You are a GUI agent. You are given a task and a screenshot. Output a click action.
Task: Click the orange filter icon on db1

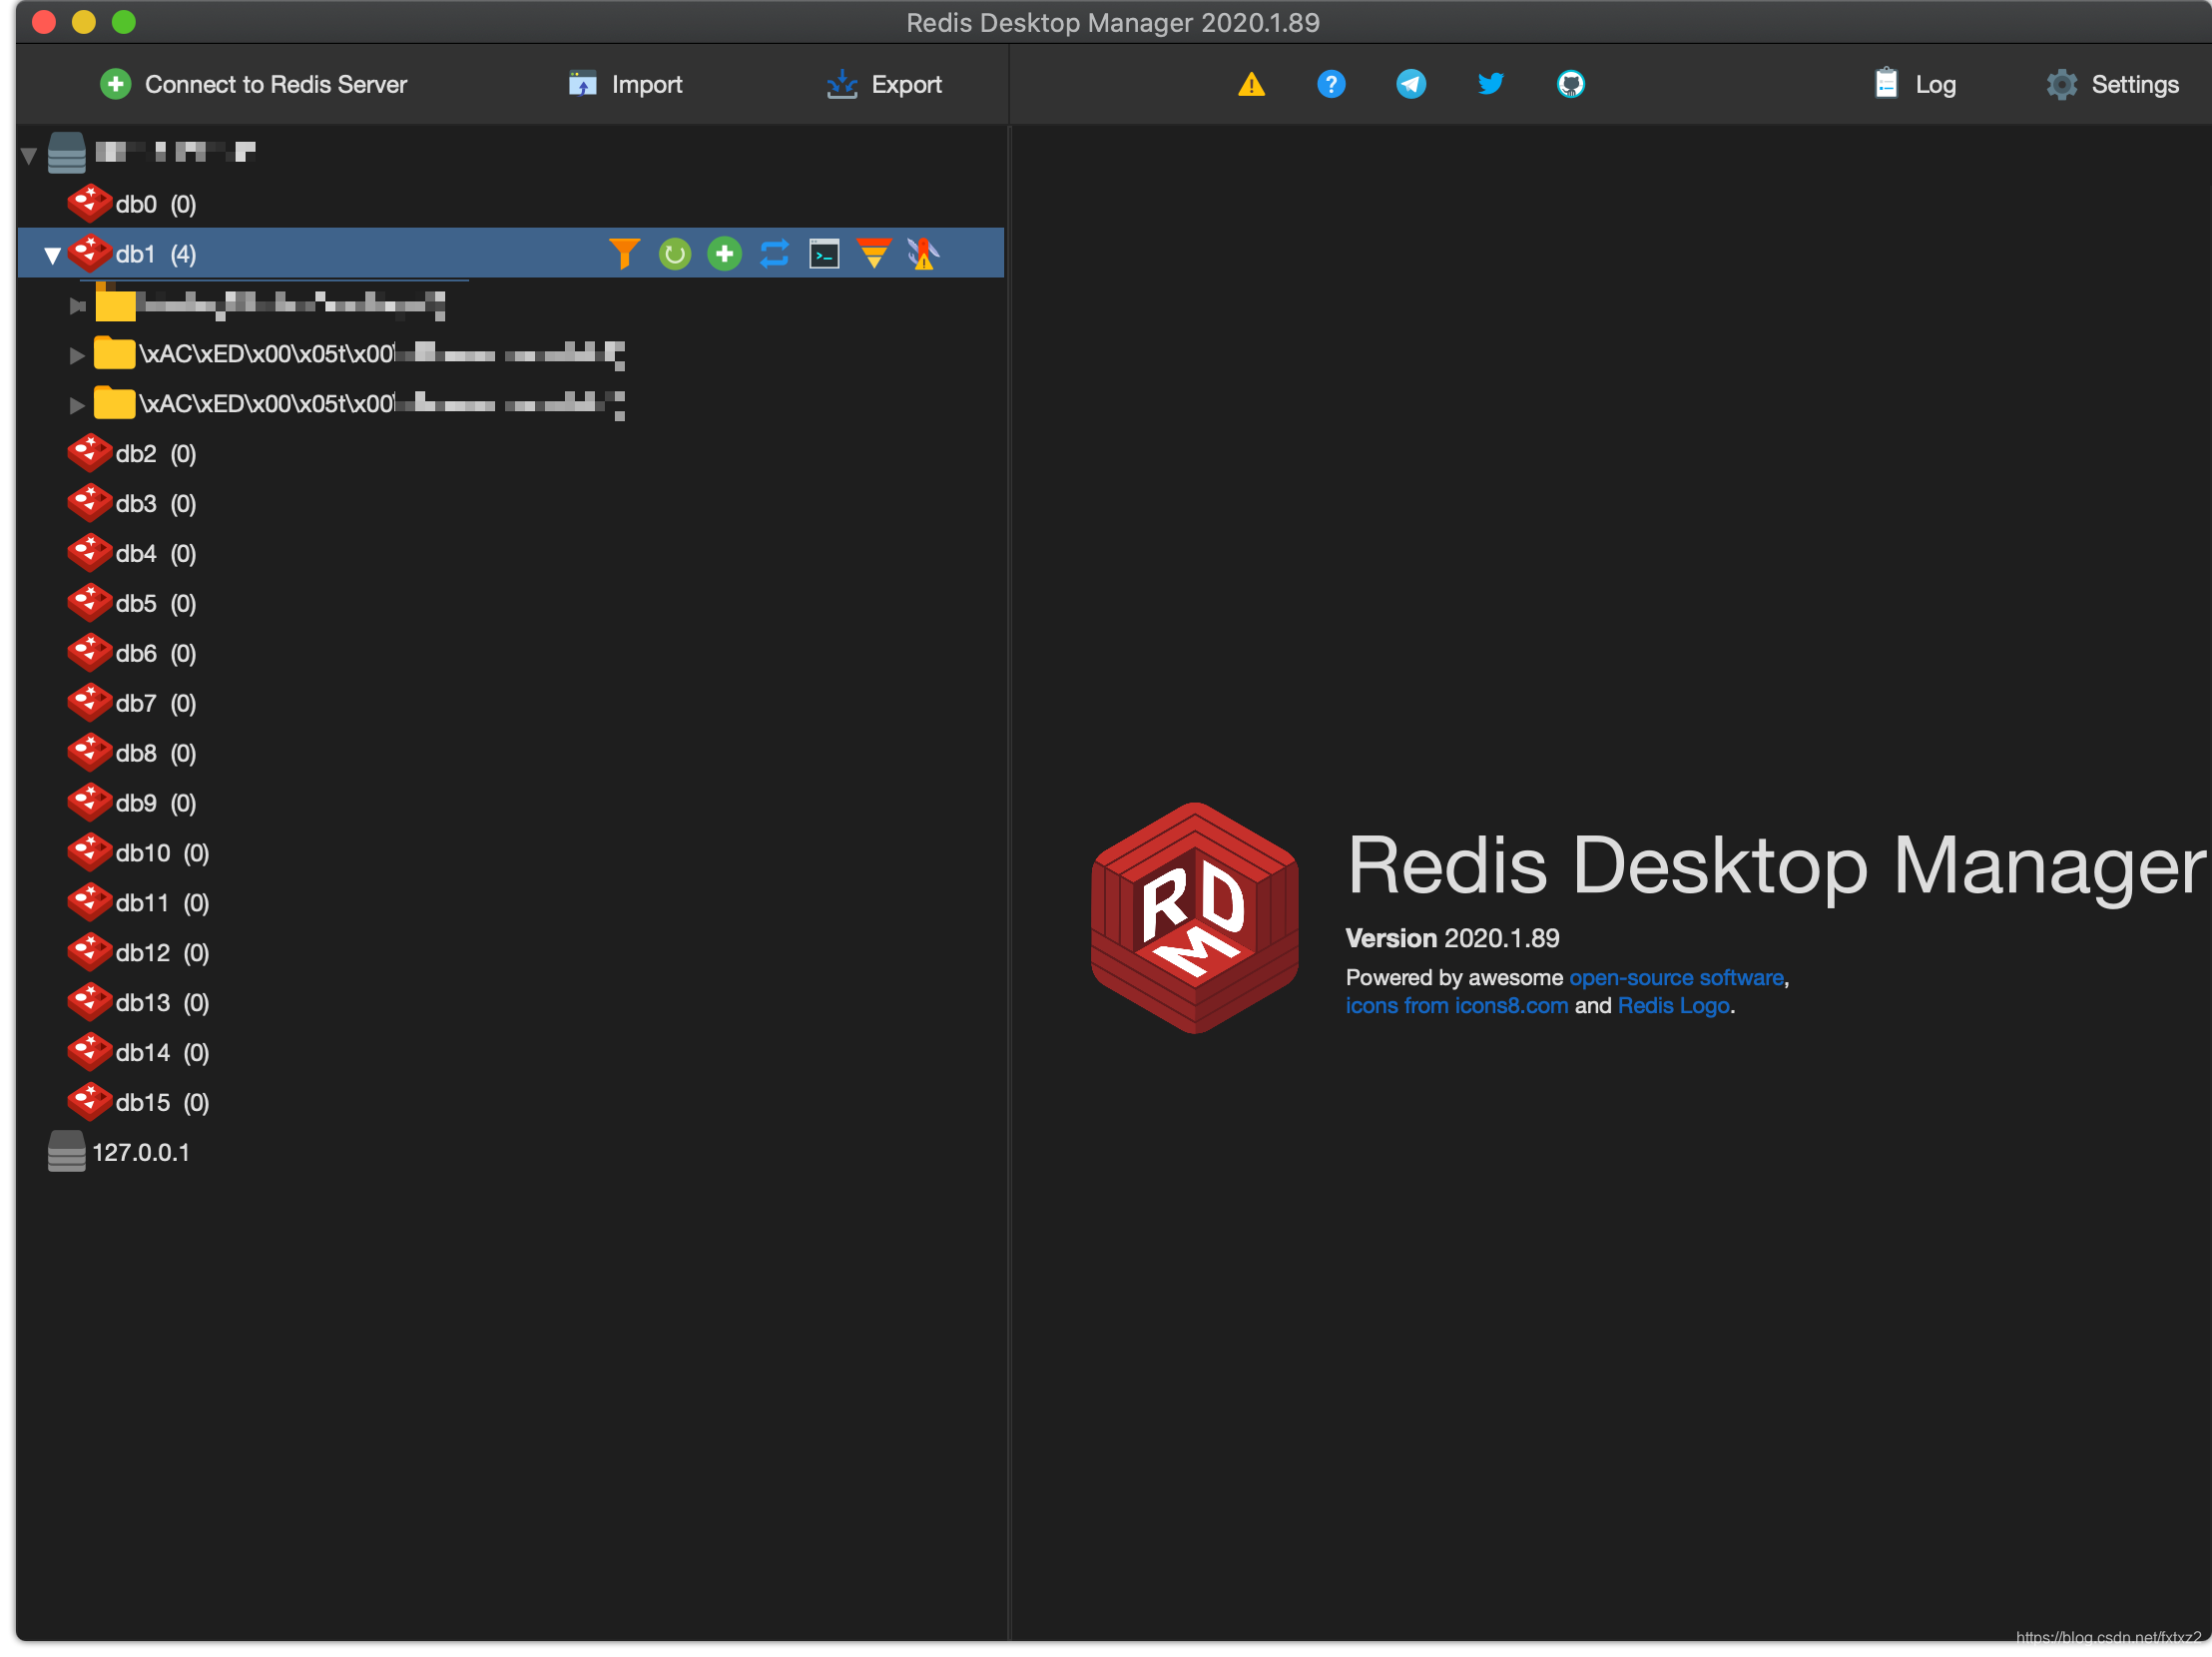[x=624, y=254]
